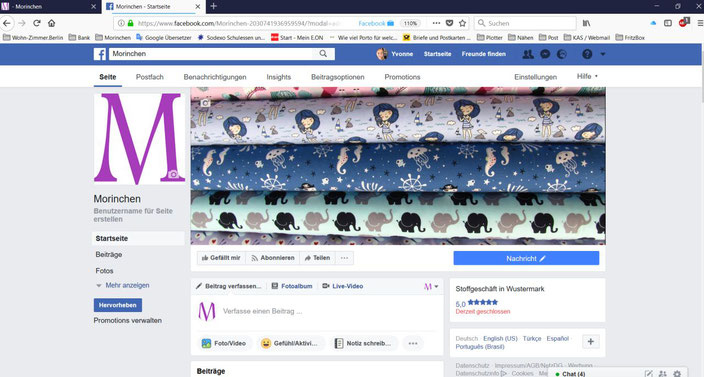Toggle the browser sidebar icon
The width and height of the screenshot is (704, 377).
[668, 23]
